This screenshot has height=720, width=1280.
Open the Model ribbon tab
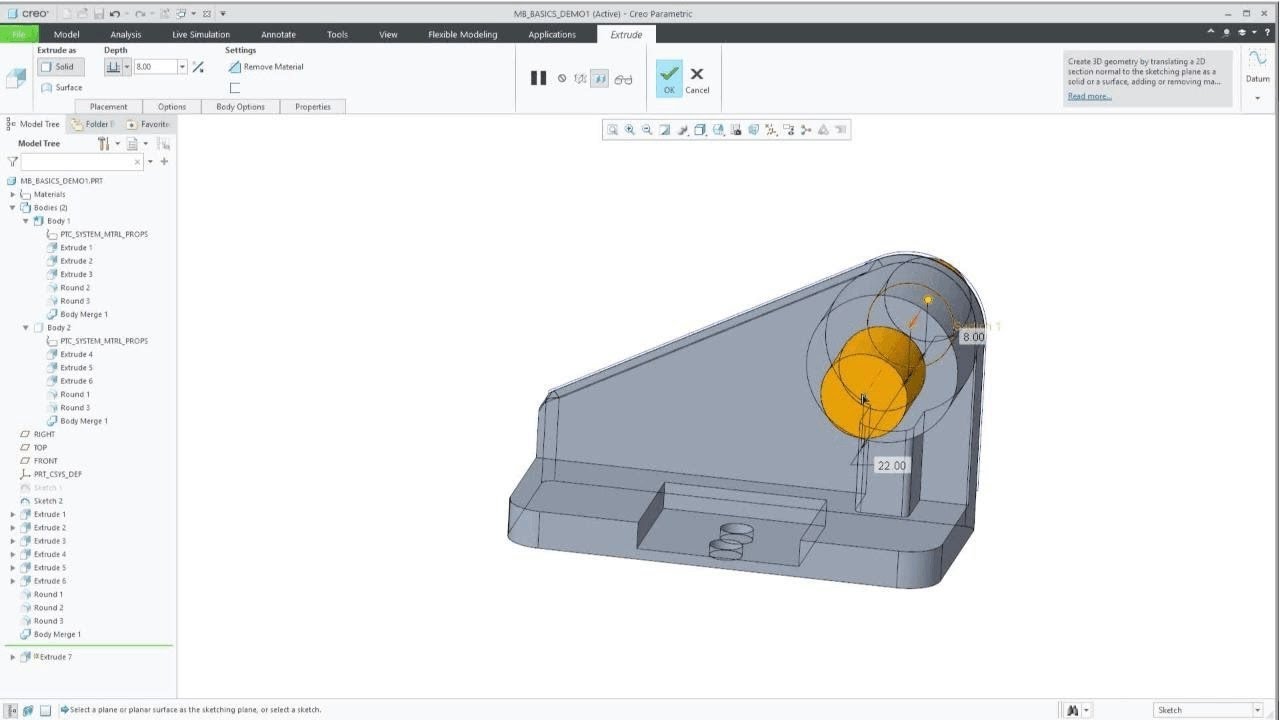pos(67,34)
